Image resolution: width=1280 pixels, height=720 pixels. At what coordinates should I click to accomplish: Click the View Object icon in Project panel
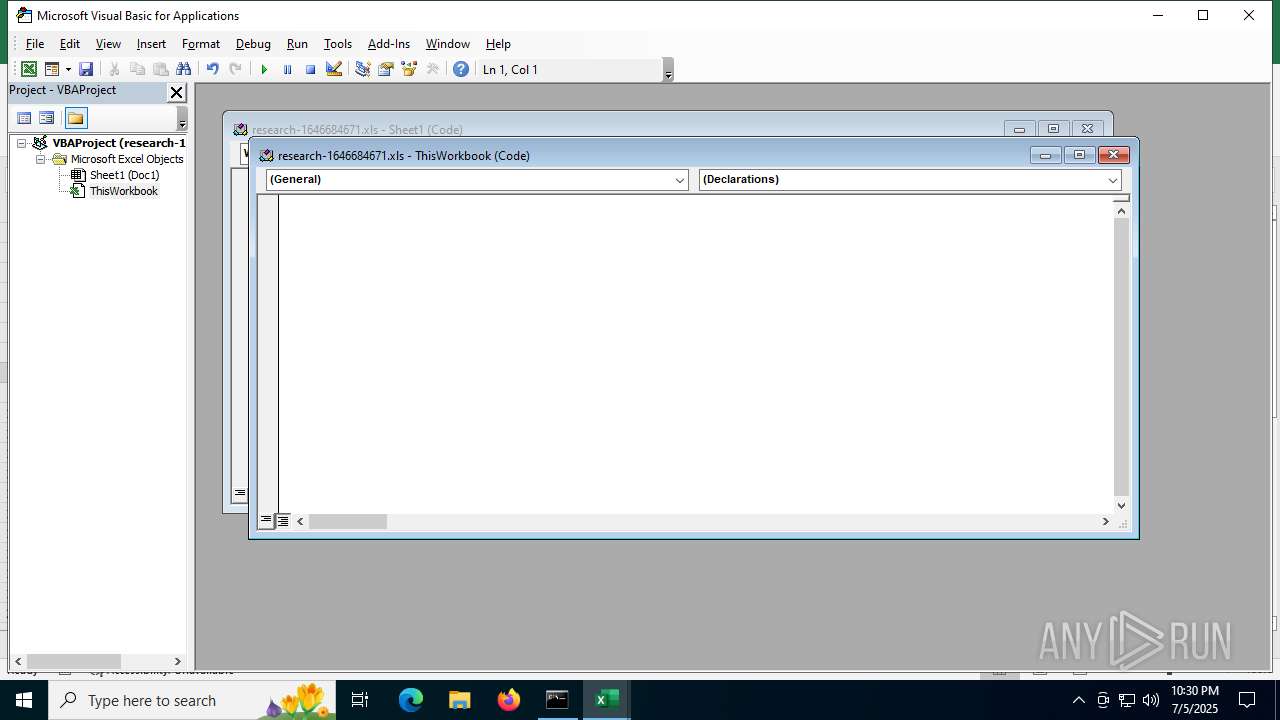tap(46, 118)
